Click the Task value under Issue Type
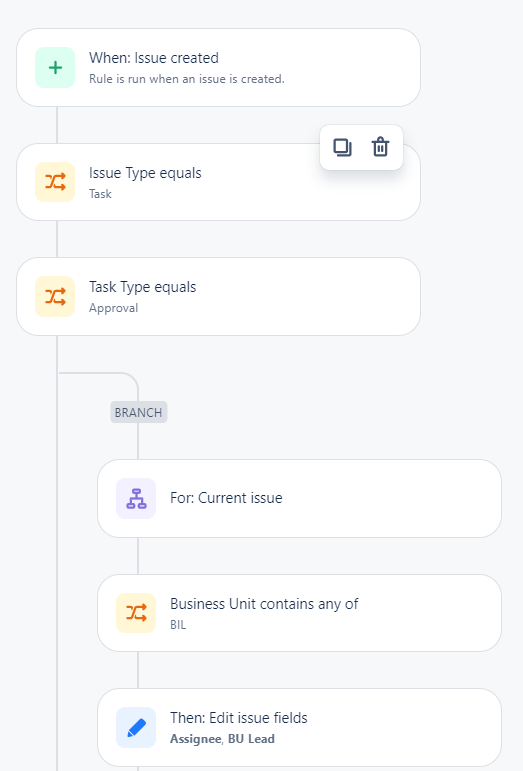The width and height of the screenshot is (523, 771). click(100, 194)
